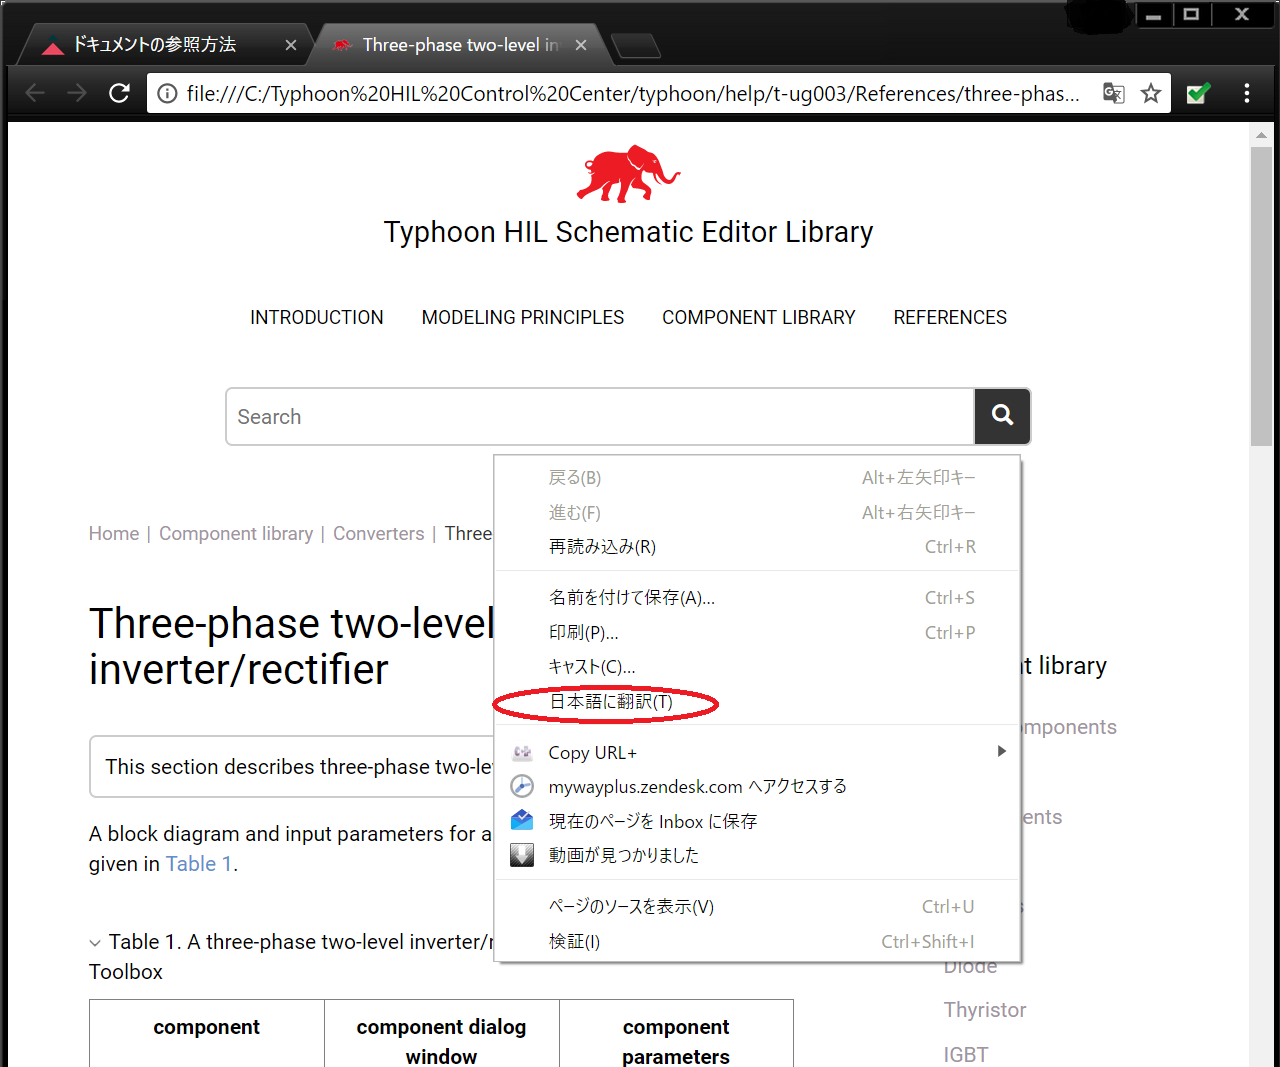Choose 名前を付けて保存(A)... from context menu
Screen dimensions: 1280x1067
(x=631, y=598)
